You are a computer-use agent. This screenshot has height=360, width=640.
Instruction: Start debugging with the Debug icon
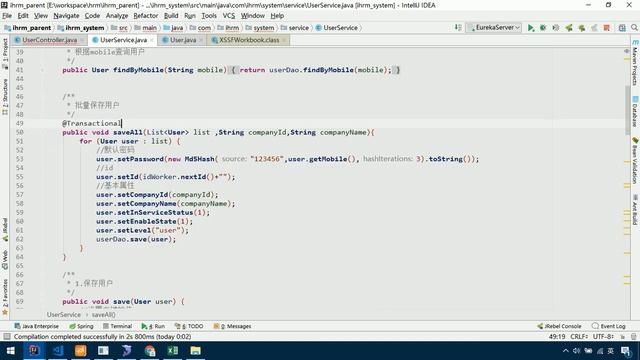(x=543, y=28)
